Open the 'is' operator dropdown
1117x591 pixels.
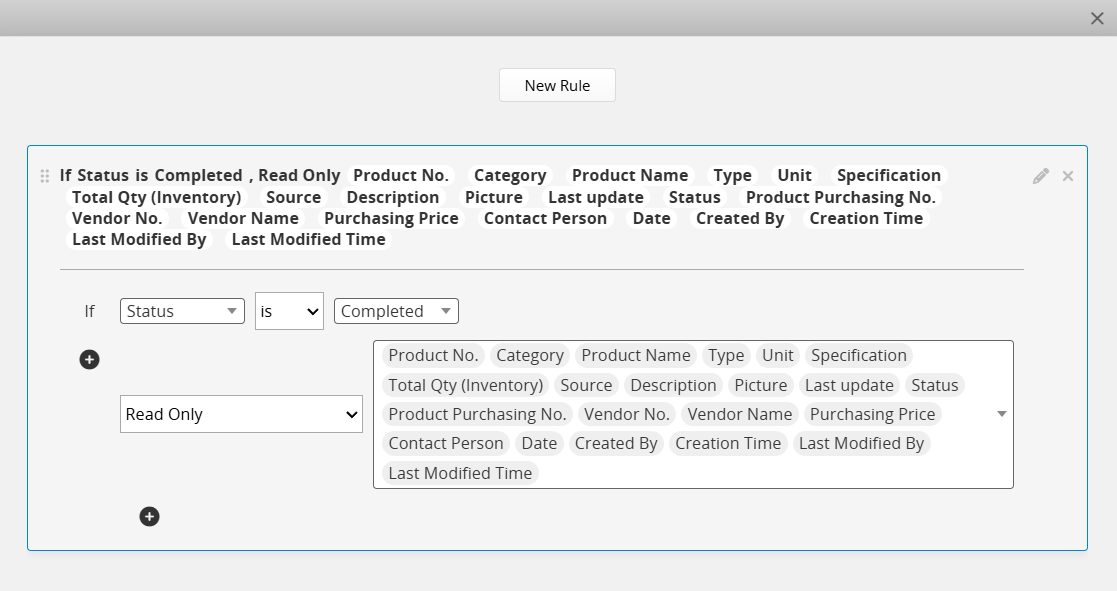[x=289, y=311]
